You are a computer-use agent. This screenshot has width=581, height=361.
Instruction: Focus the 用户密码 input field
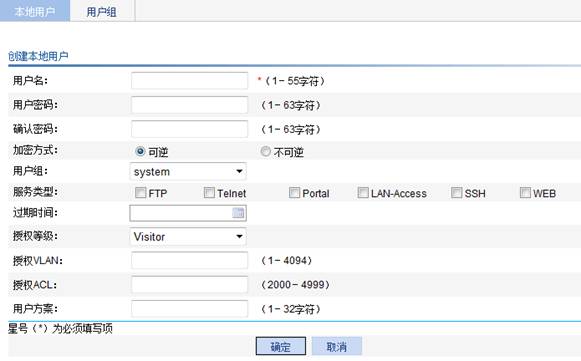pyautogui.click(x=189, y=105)
